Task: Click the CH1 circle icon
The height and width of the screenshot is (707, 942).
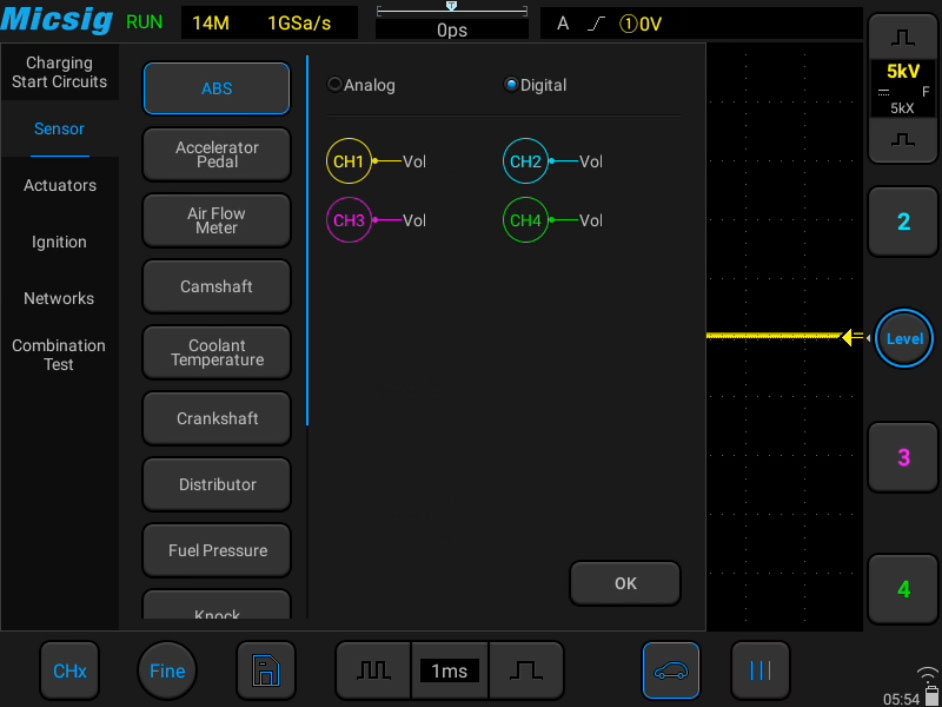Action: pyautogui.click(x=348, y=161)
